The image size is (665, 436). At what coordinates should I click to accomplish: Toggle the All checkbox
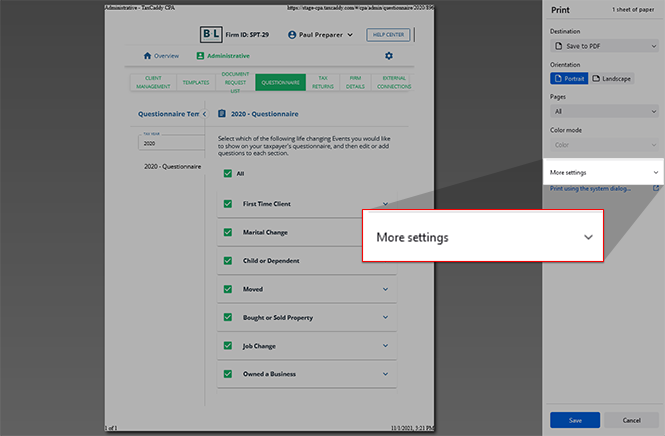click(228, 173)
